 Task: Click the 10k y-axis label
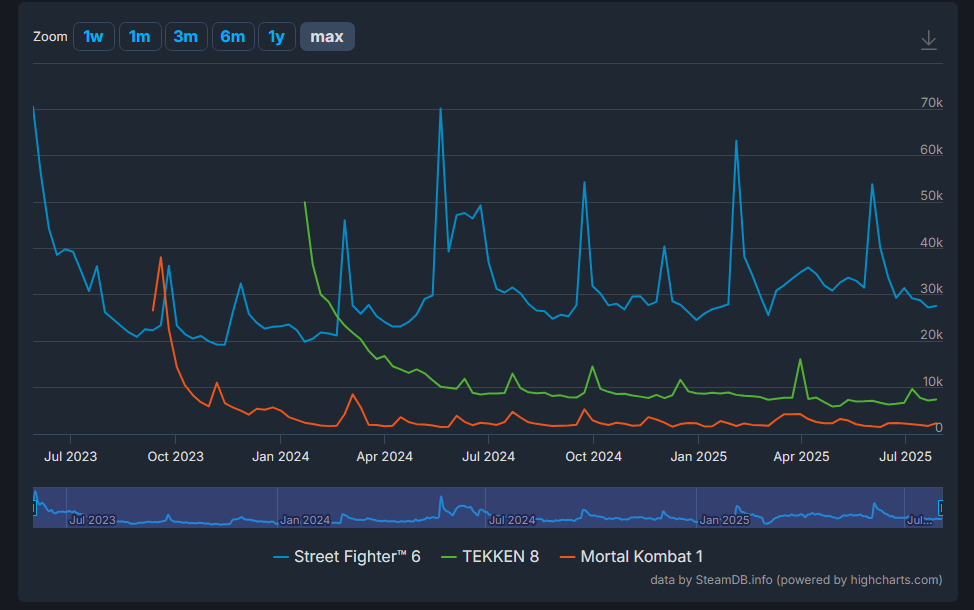click(931, 381)
